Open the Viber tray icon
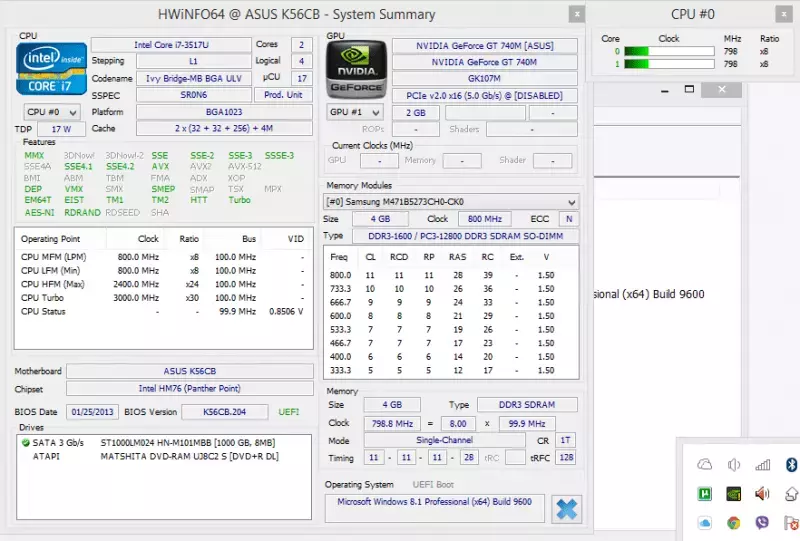Image resolution: width=800 pixels, height=541 pixels. [x=762, y=523]
